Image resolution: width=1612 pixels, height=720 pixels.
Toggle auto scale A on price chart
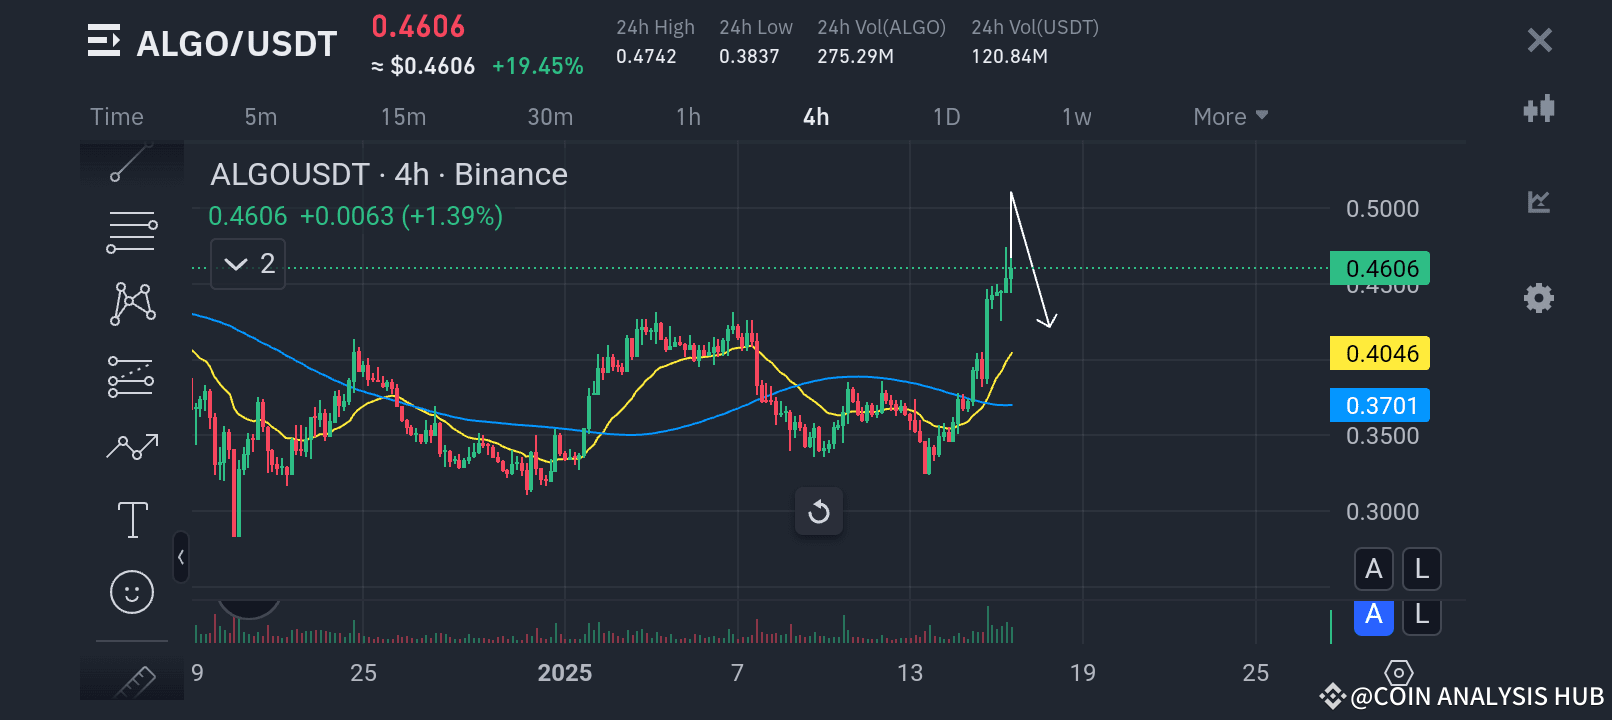click(1373, 569)
